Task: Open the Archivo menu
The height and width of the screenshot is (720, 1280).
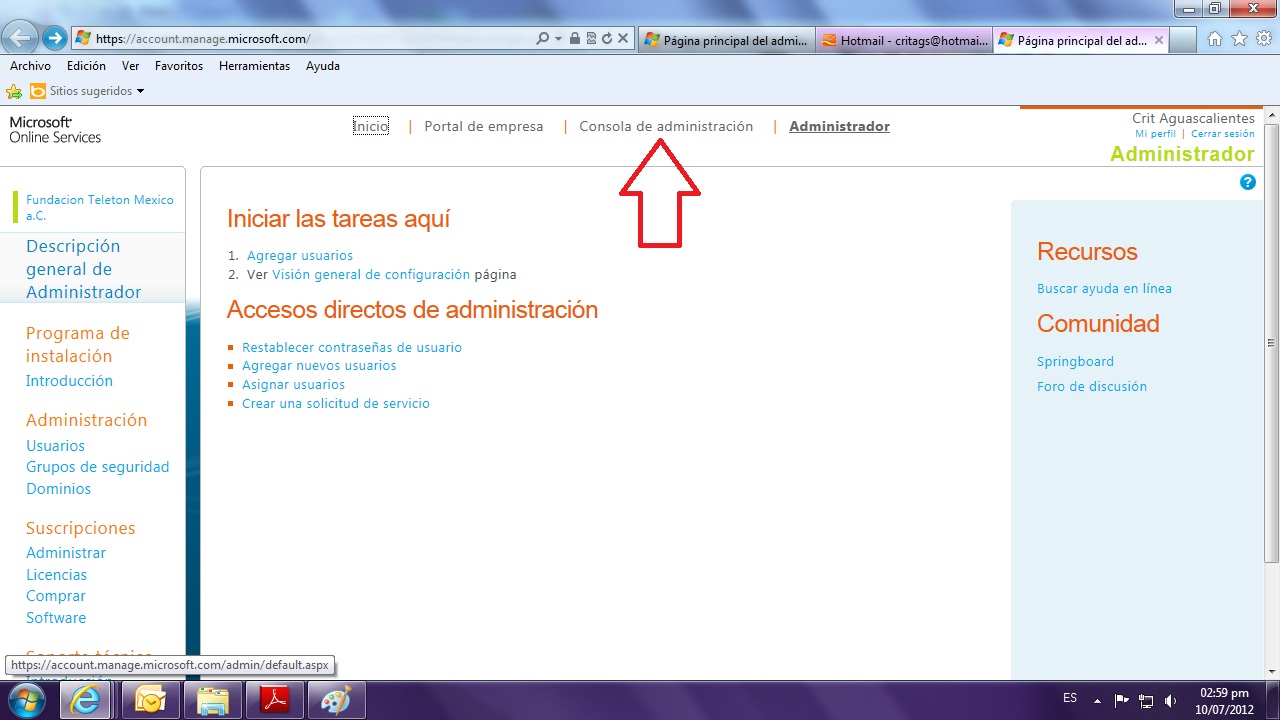Action: (x=30, y=66)
